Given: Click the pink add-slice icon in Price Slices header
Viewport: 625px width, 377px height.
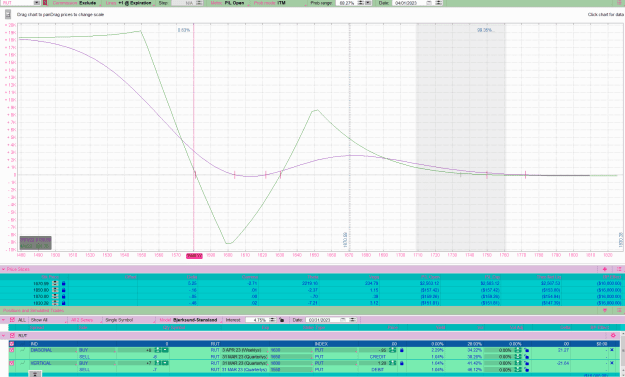Looking at the screenshot, I should (605, 269).
